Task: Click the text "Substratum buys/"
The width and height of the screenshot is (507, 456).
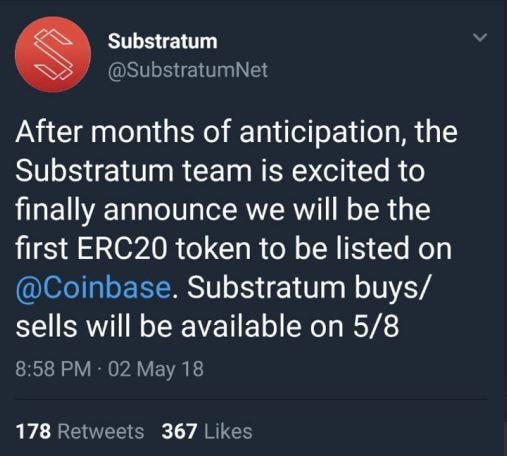Action: pos(309,288)
